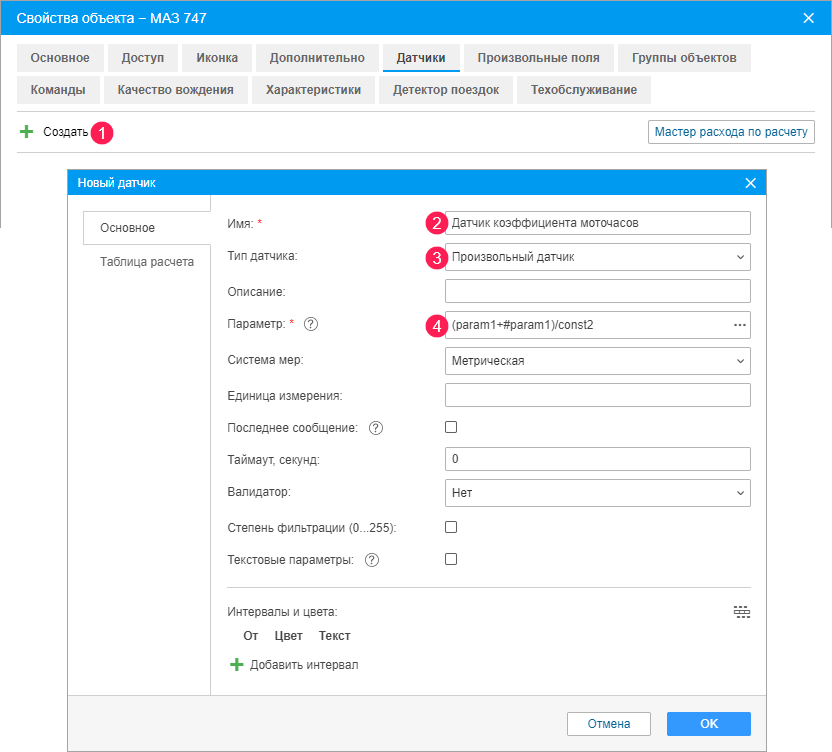Image resolution: width=832 pixels, height=752 pixels.
Task: Open the Таблица расчета side tab
Action: [x=147, y=262]
